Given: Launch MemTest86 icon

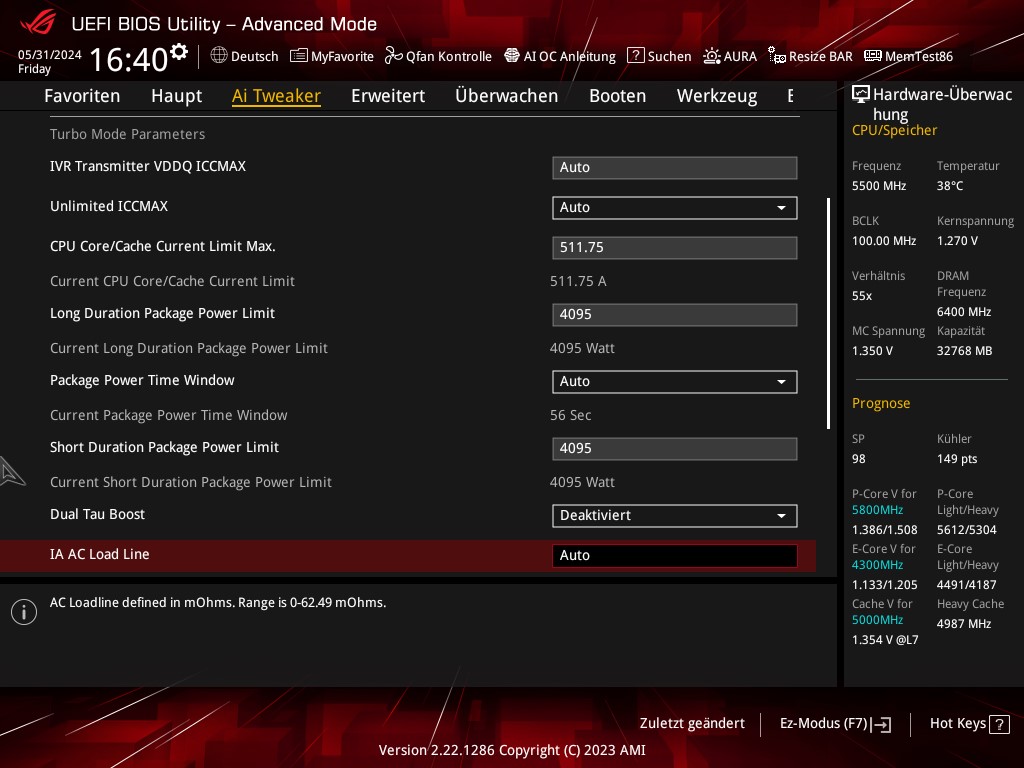Looking at the screenshot, I should click(873, 56).
